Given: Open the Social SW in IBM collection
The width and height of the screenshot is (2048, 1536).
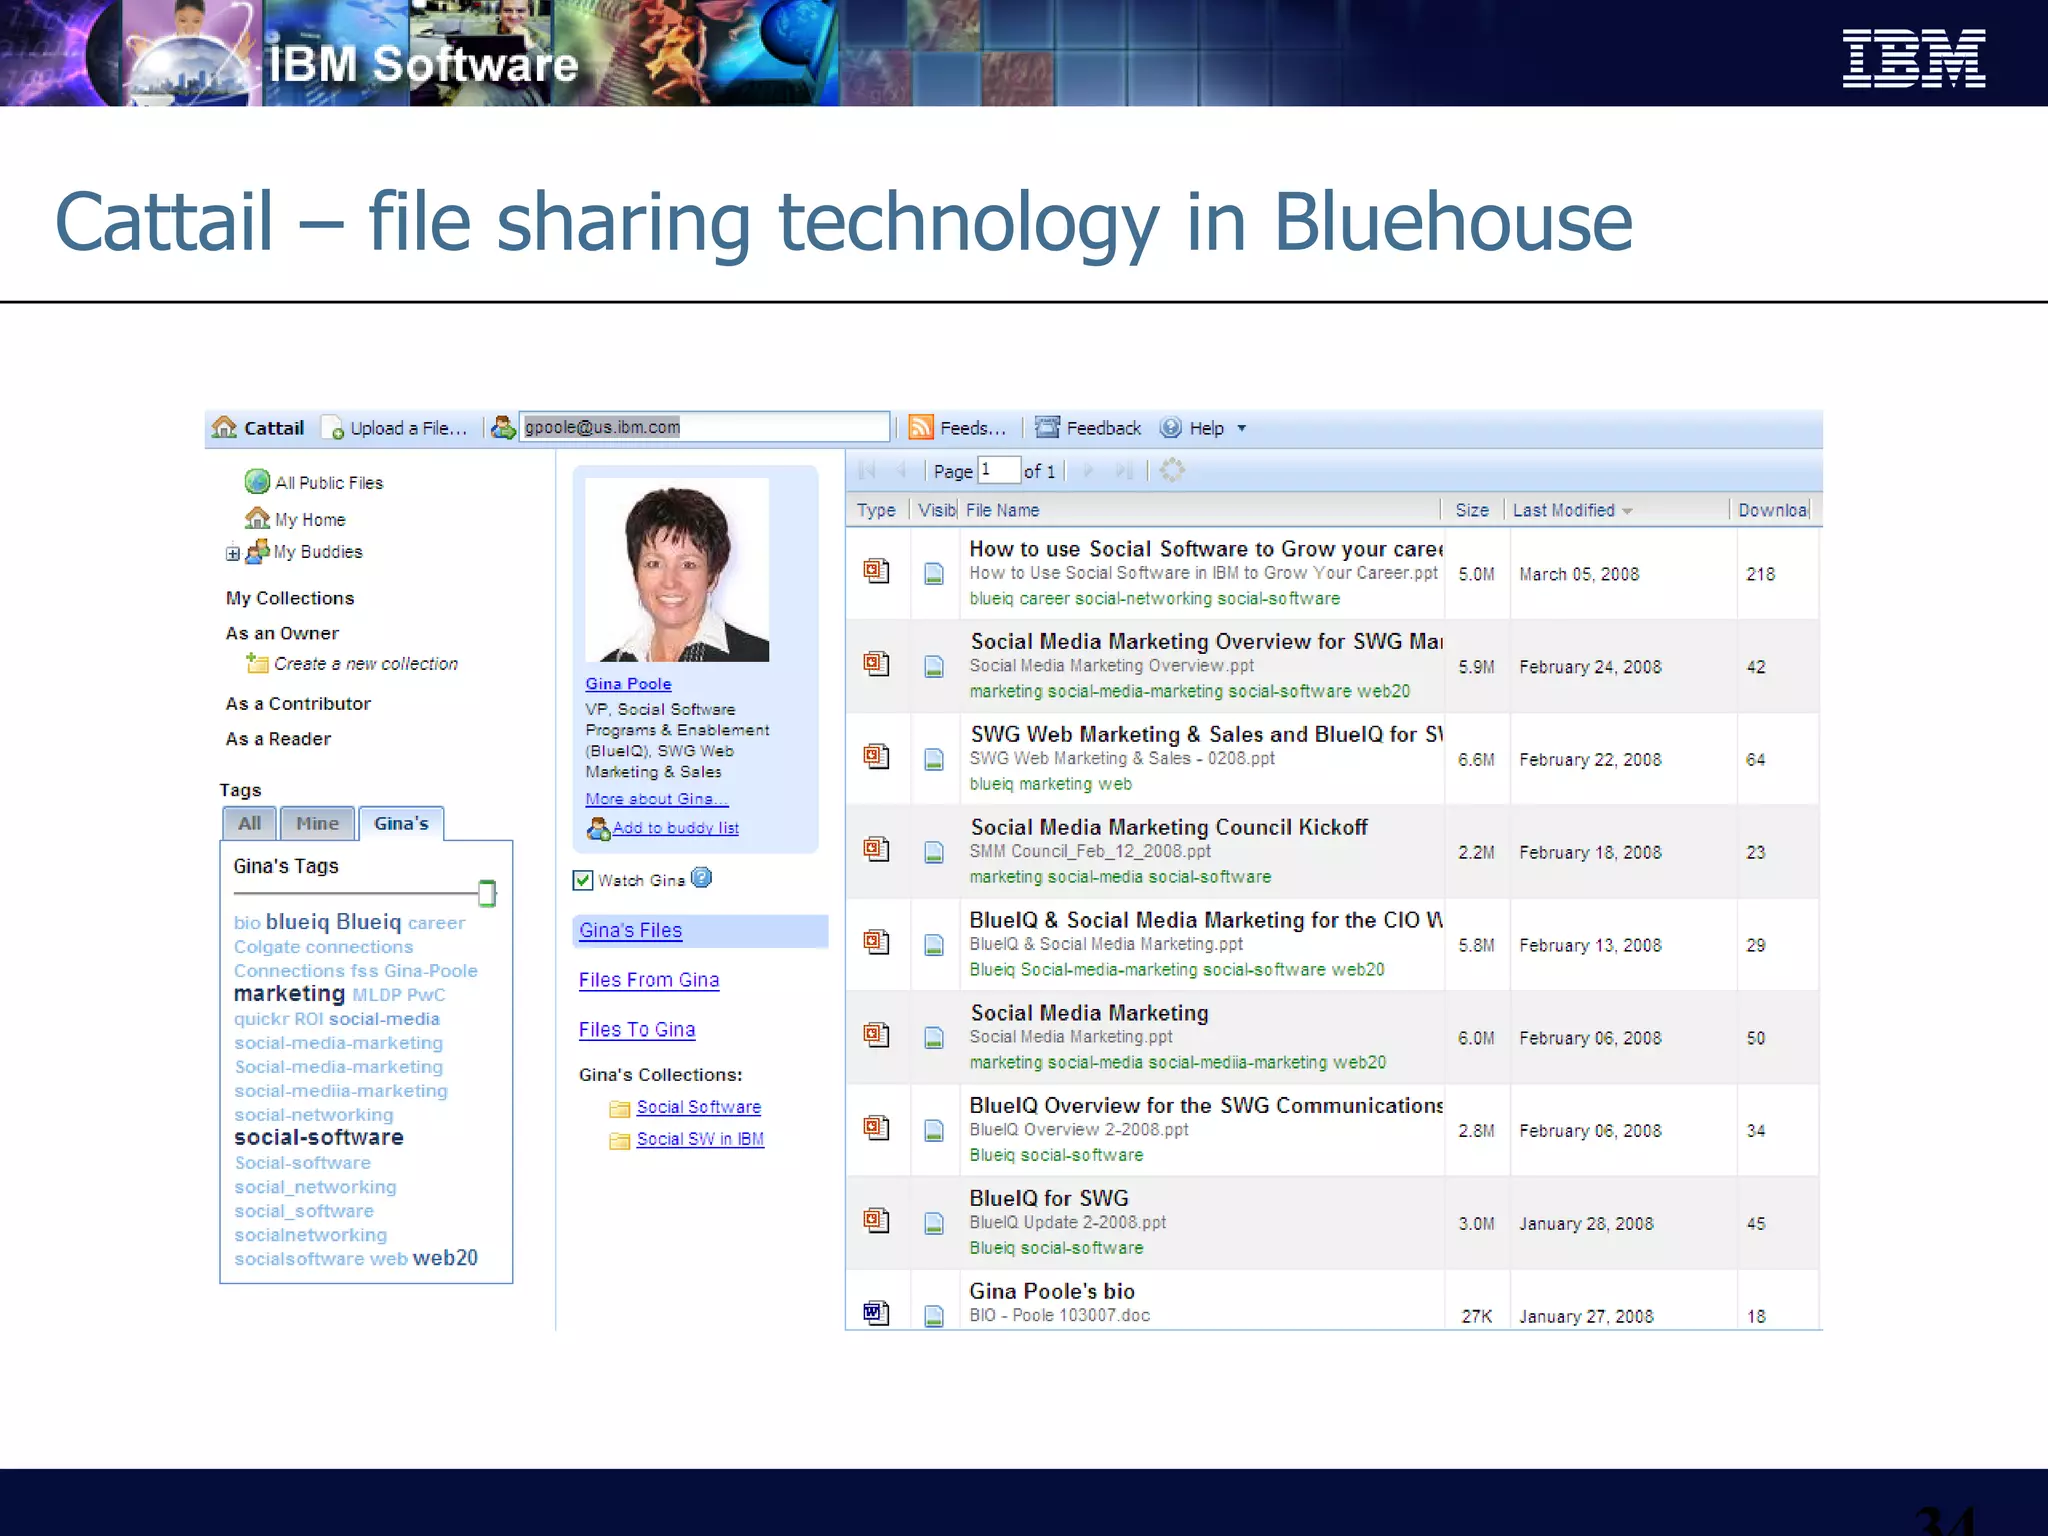Looking at the screenshot, I should point(700,1139).
